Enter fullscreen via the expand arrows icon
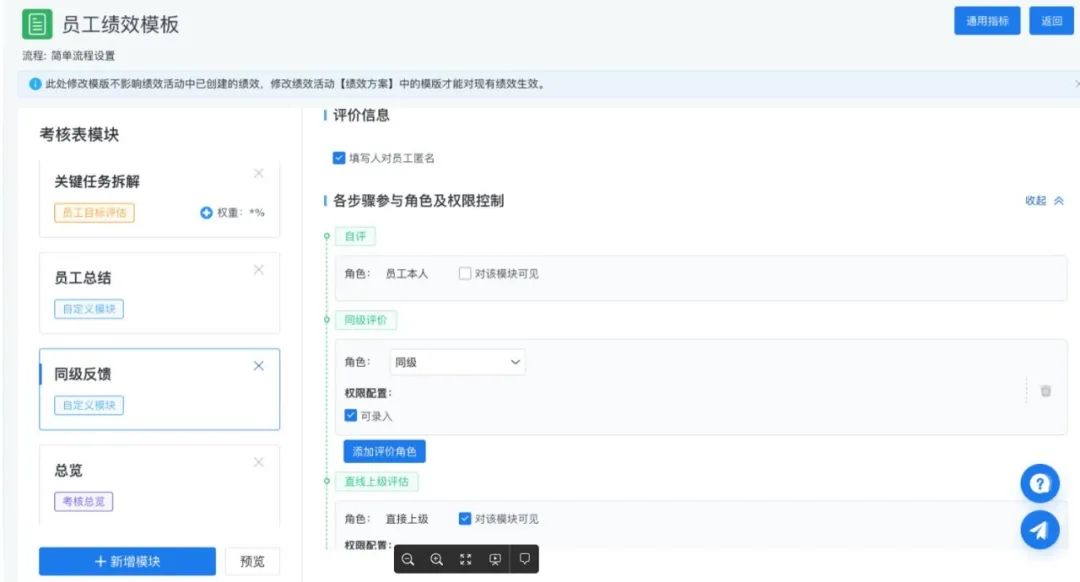The height and width of the screenshot is (582, 1080). pos(465,559)
